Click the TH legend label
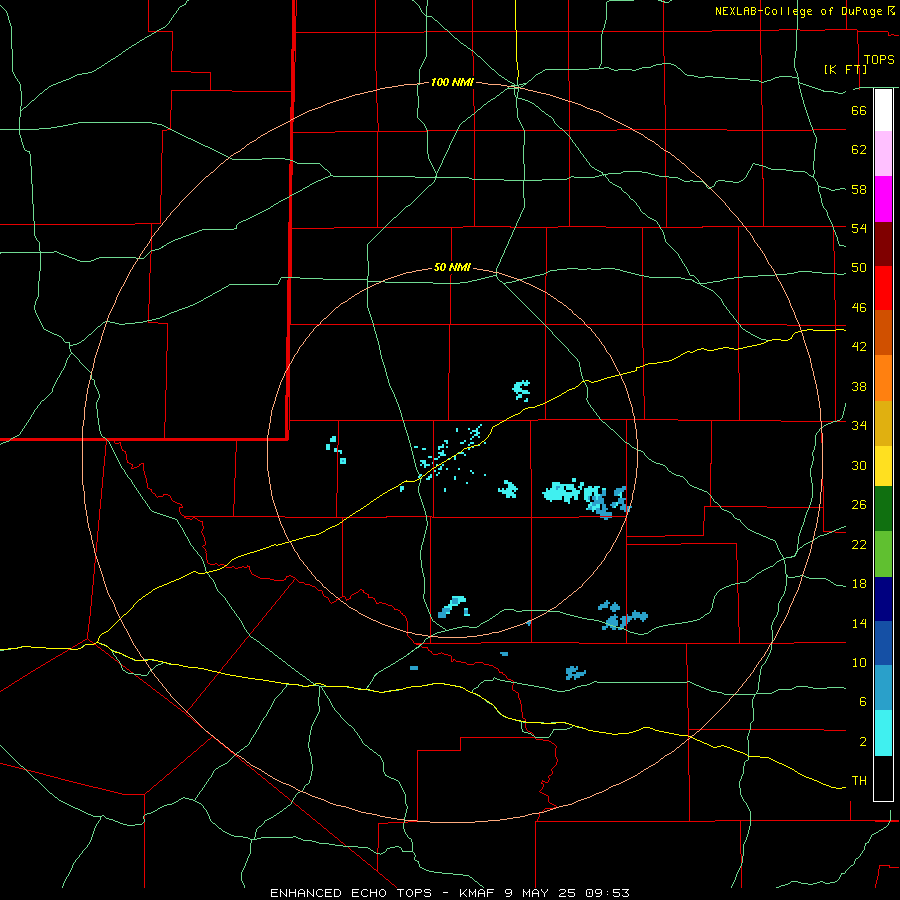The width and height of the screenshot is (900, 900). (x=859, y=781)
